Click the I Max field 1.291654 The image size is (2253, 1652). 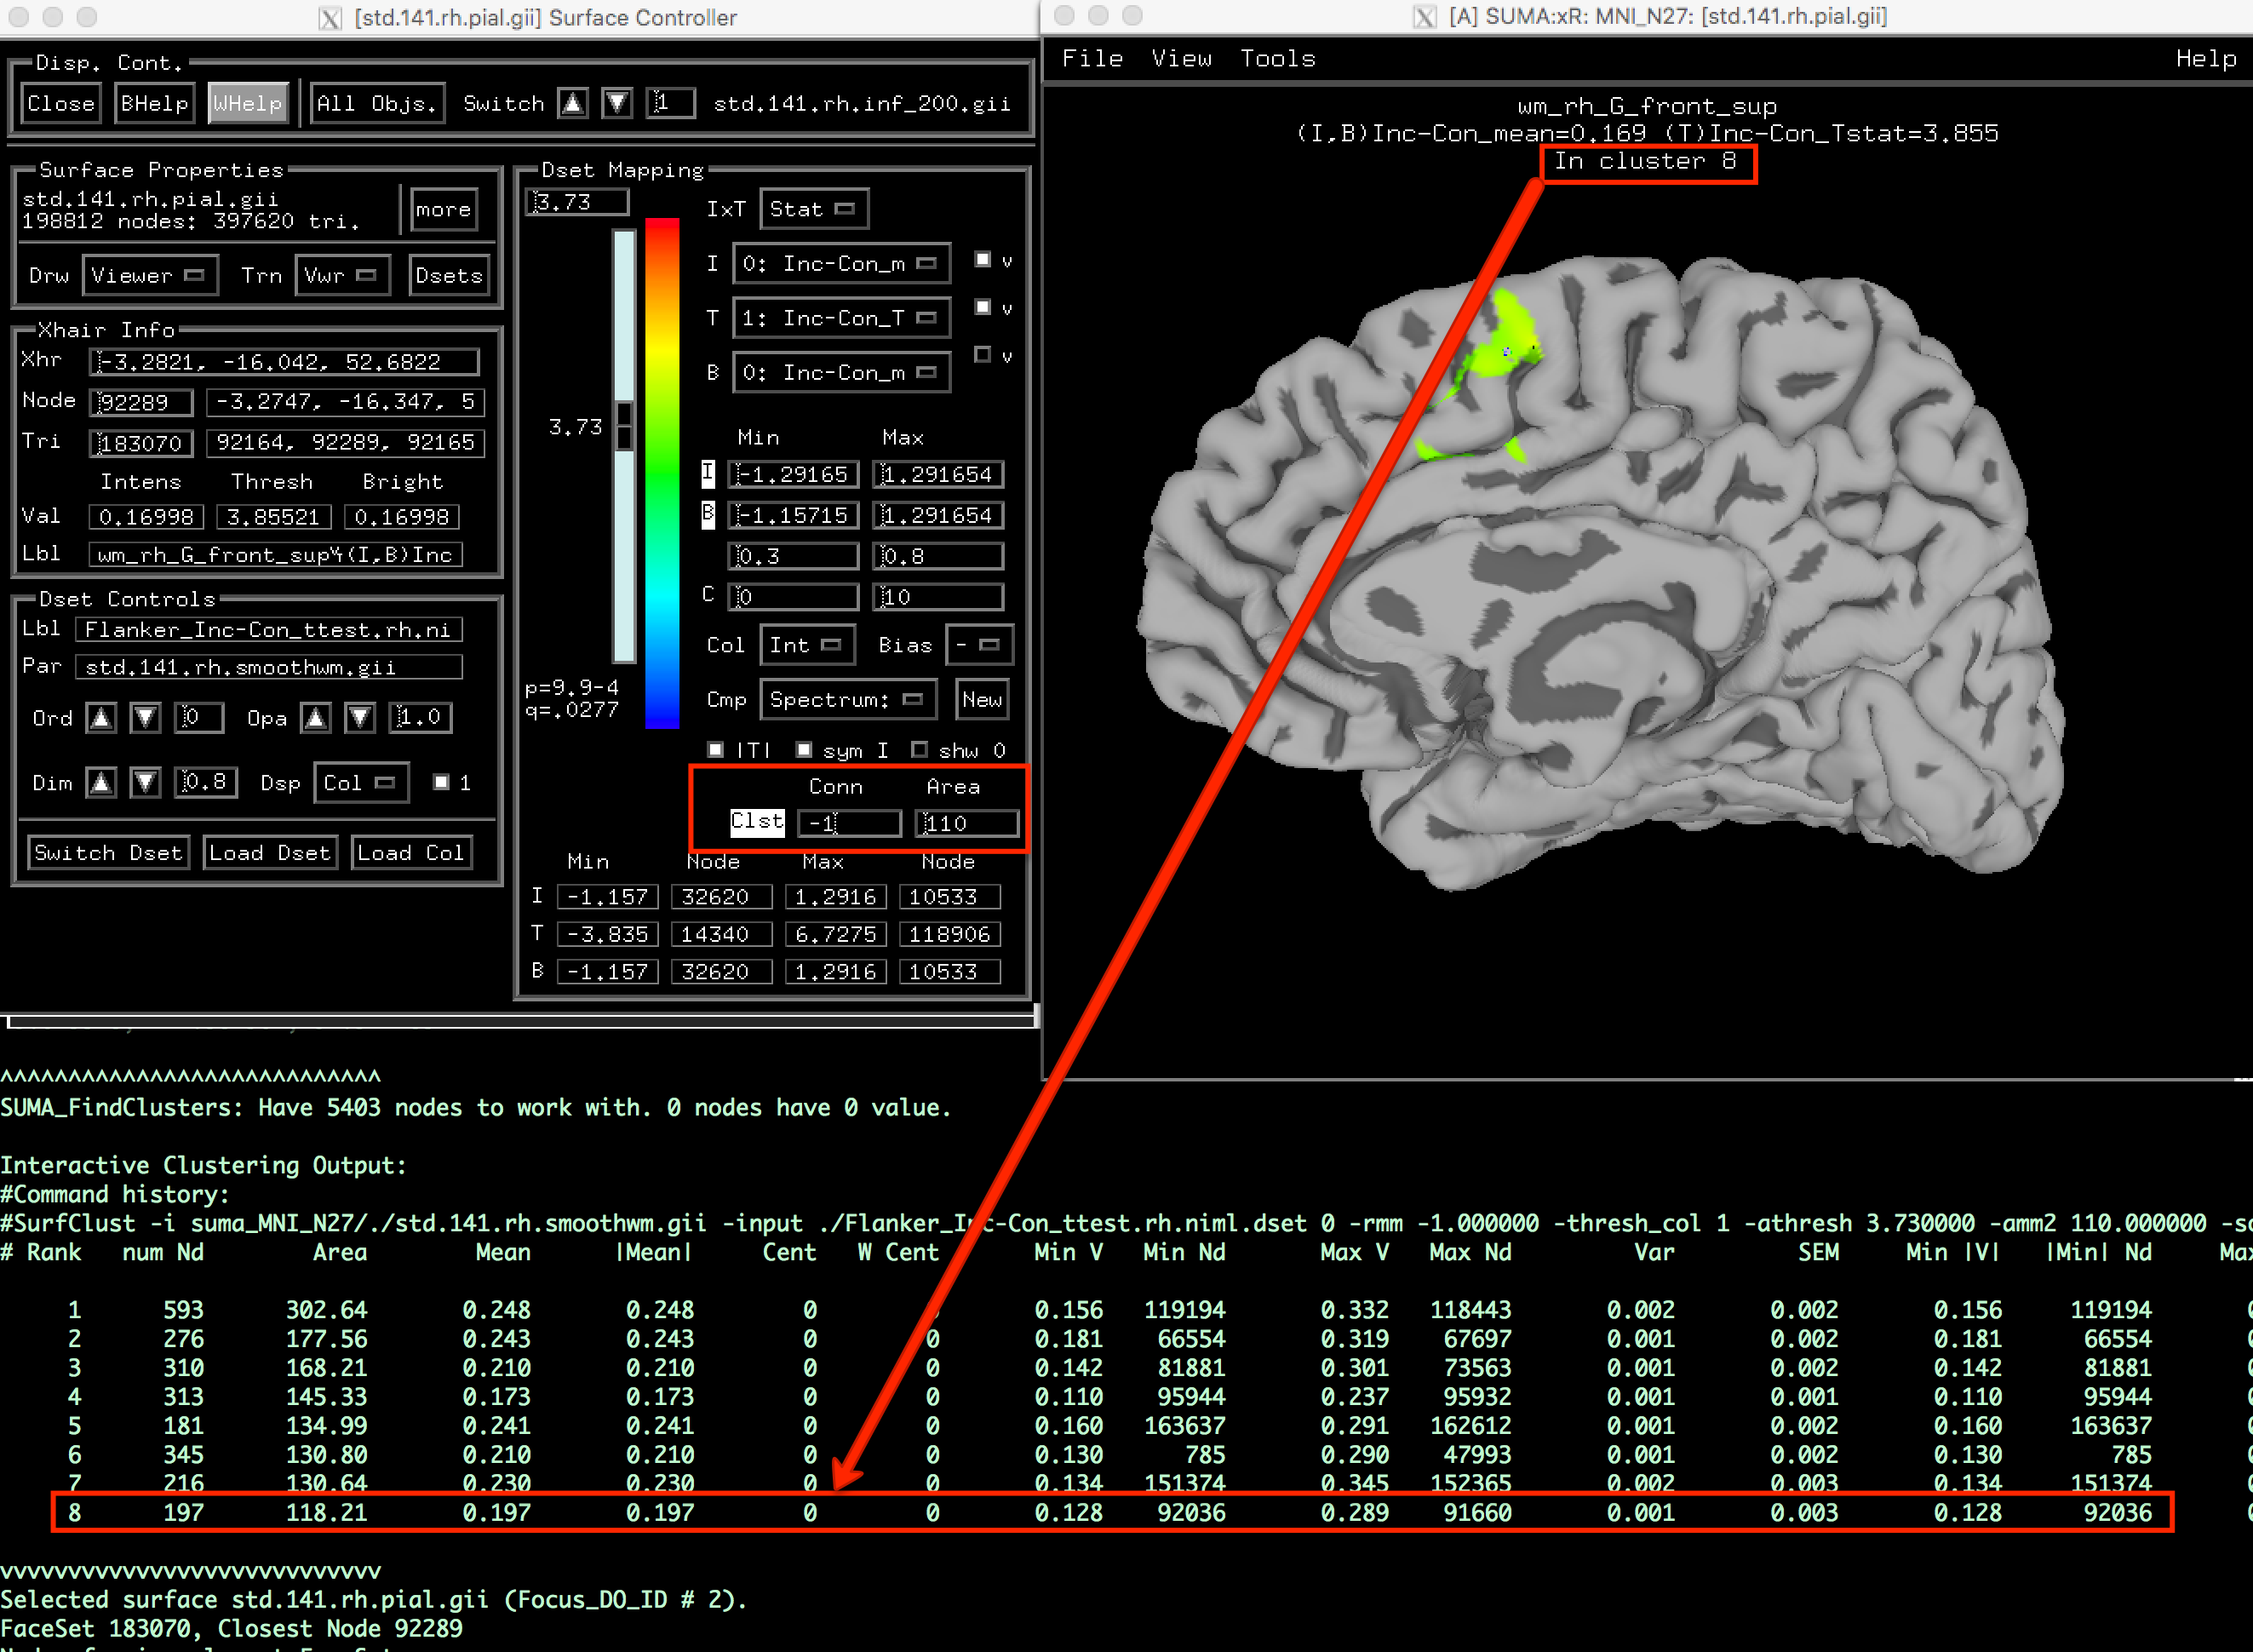(938, 474)
